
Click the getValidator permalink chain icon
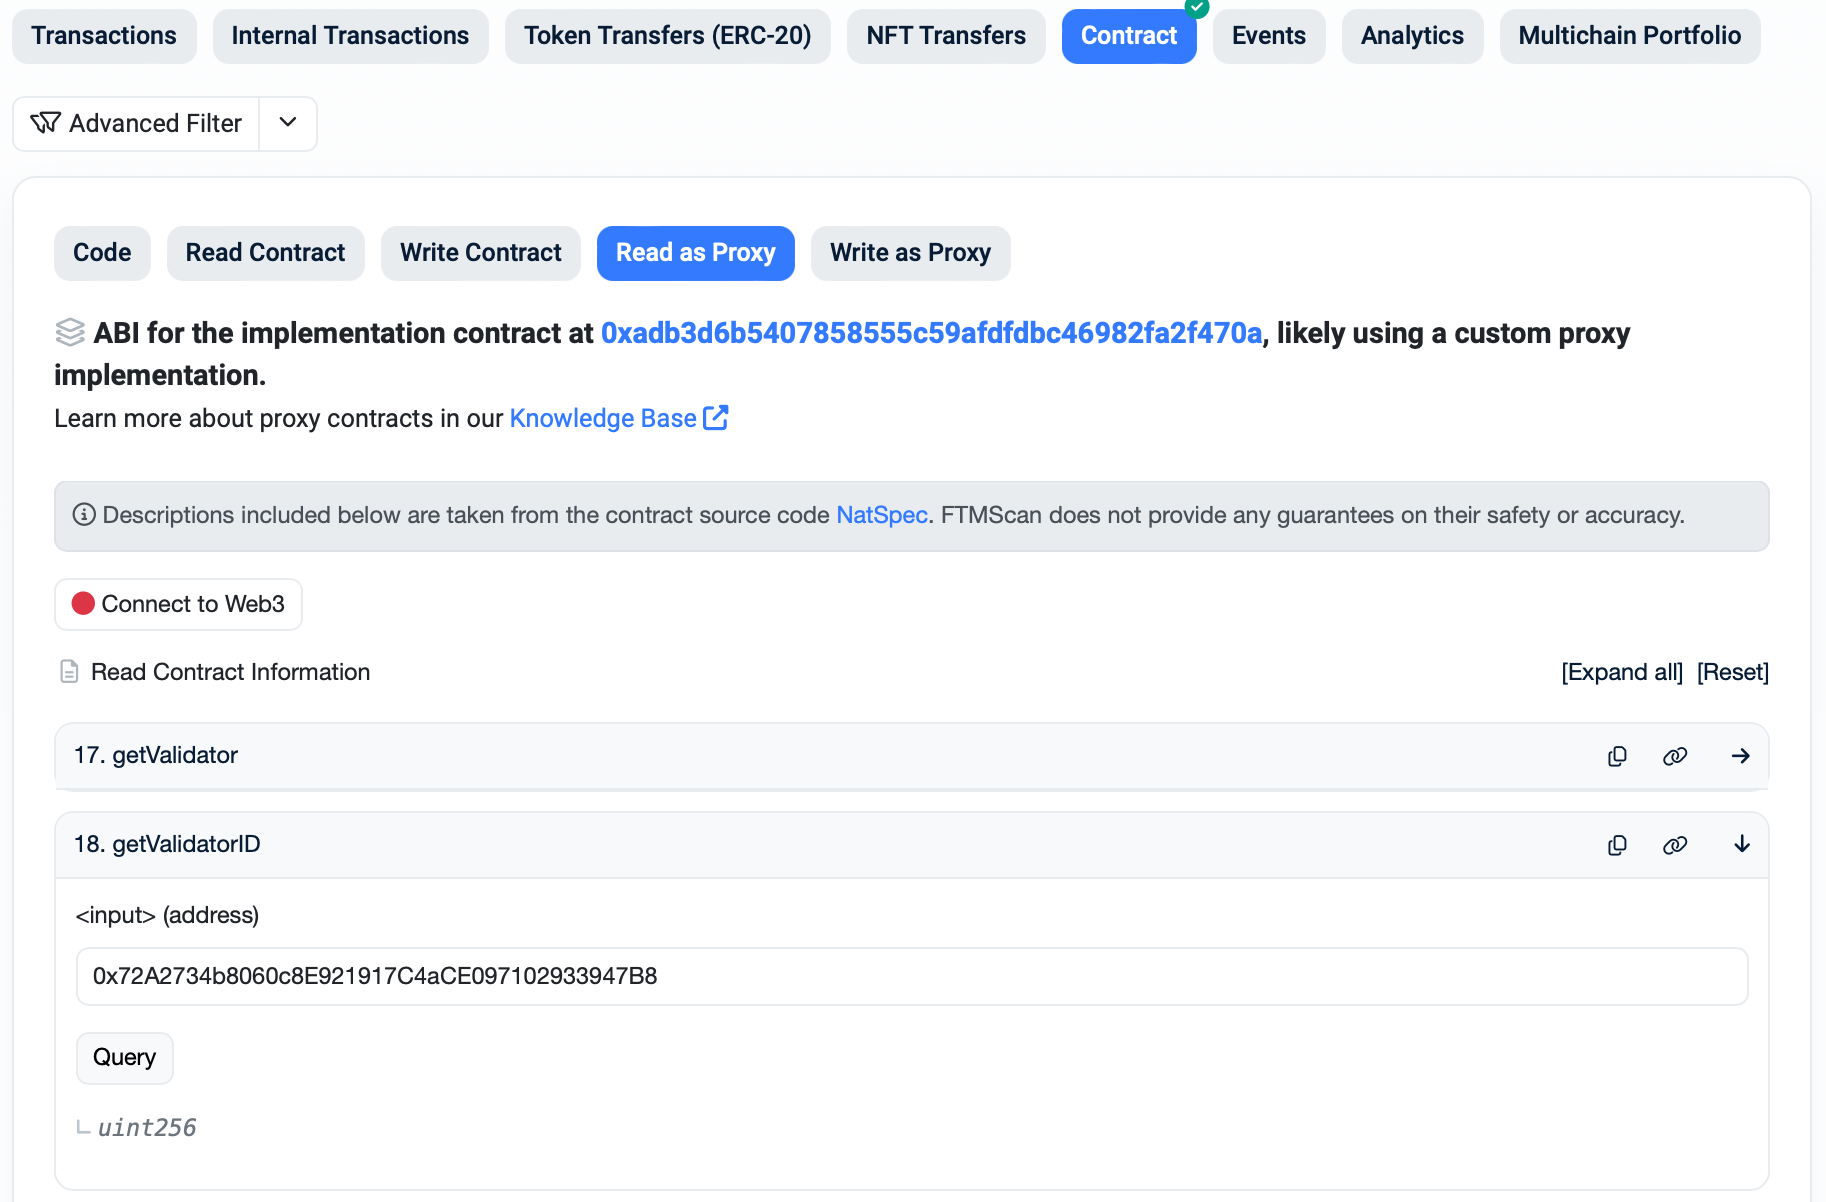1675,756
